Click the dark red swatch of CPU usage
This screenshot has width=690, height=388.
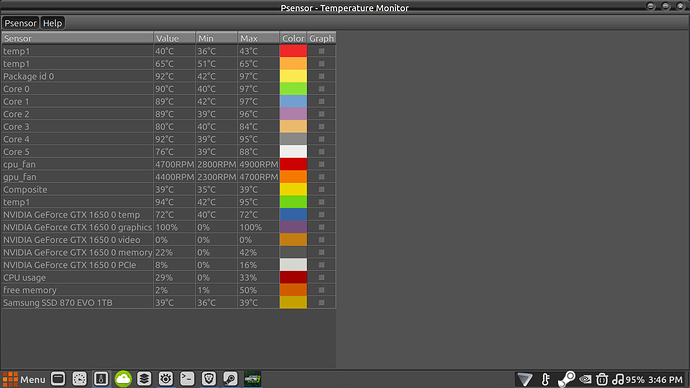click(x=293, y=278)
